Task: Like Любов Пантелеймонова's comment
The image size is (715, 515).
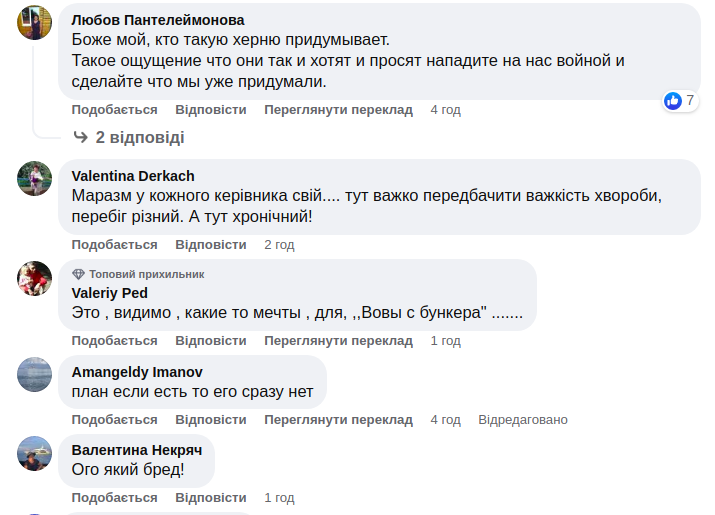Action: coord(114,110)
